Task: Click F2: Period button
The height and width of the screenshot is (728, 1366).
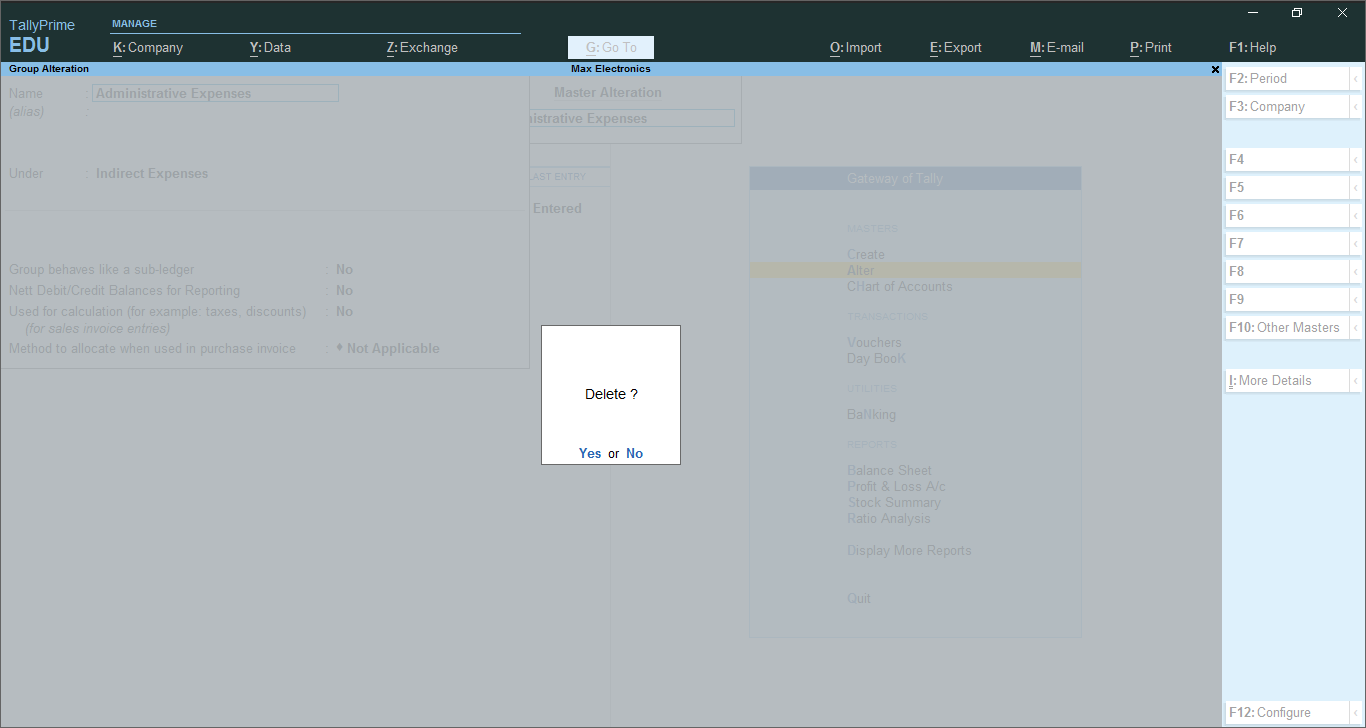Action: [x=1287, y=78]
